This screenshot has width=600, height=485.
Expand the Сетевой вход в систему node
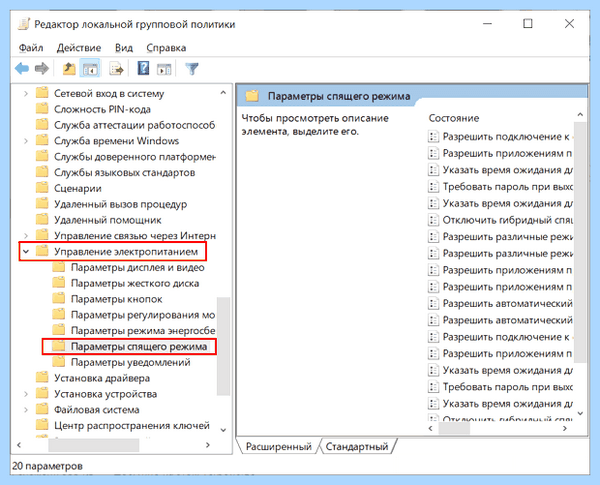click(26, 93)
